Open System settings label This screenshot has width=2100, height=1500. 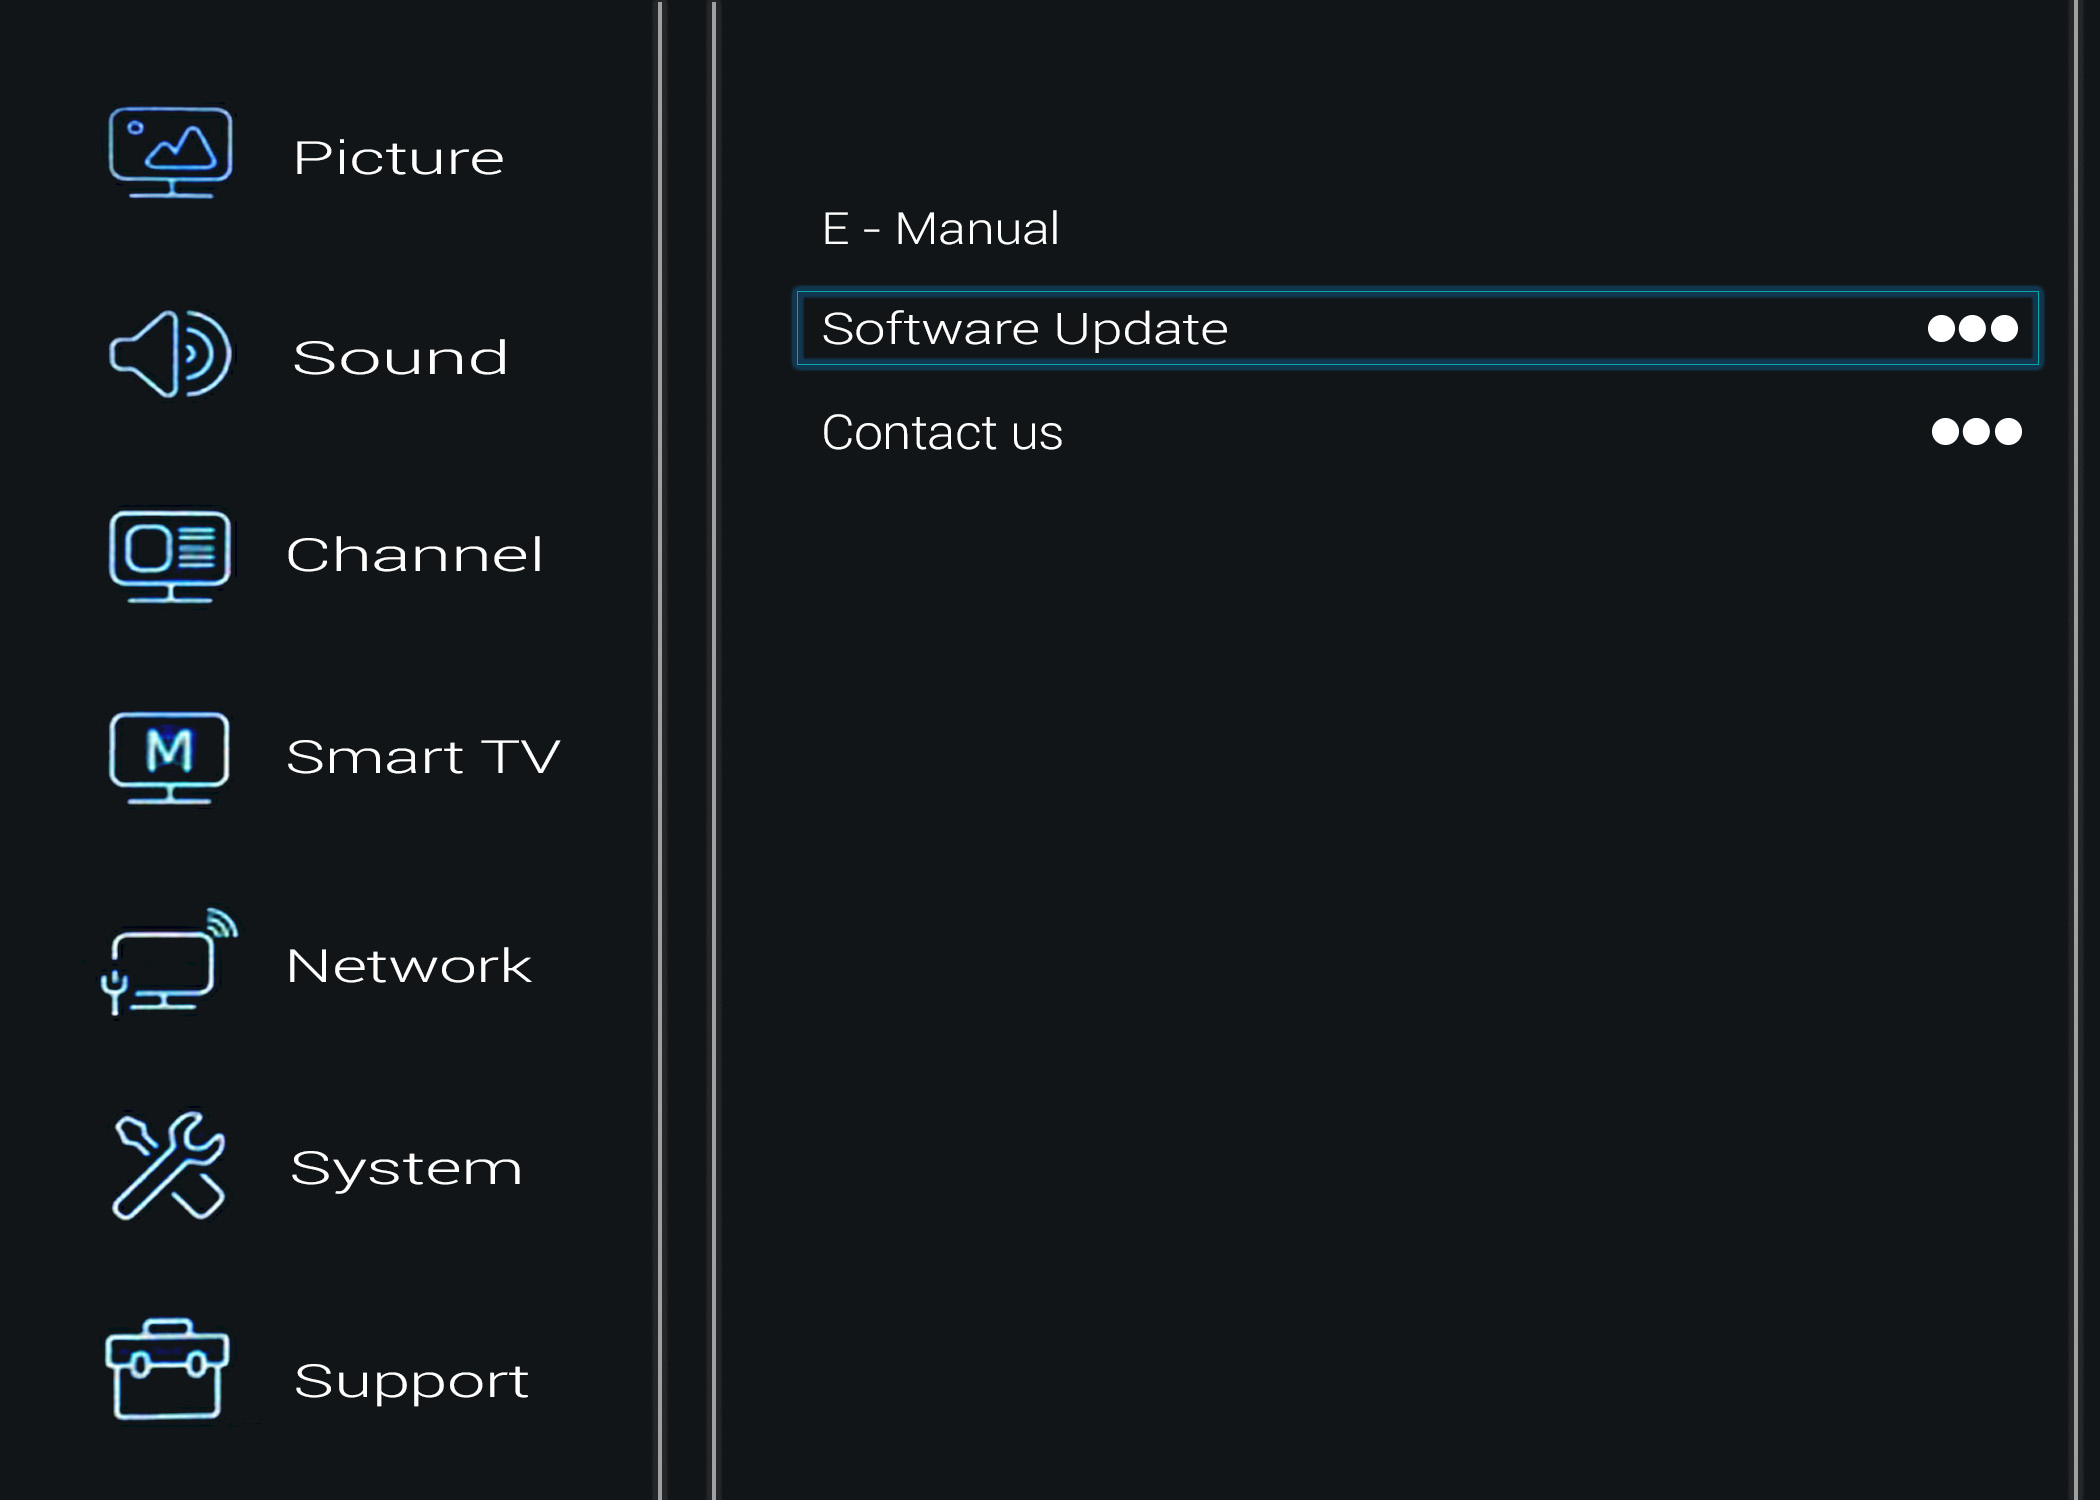click(x=406, y=1170)
